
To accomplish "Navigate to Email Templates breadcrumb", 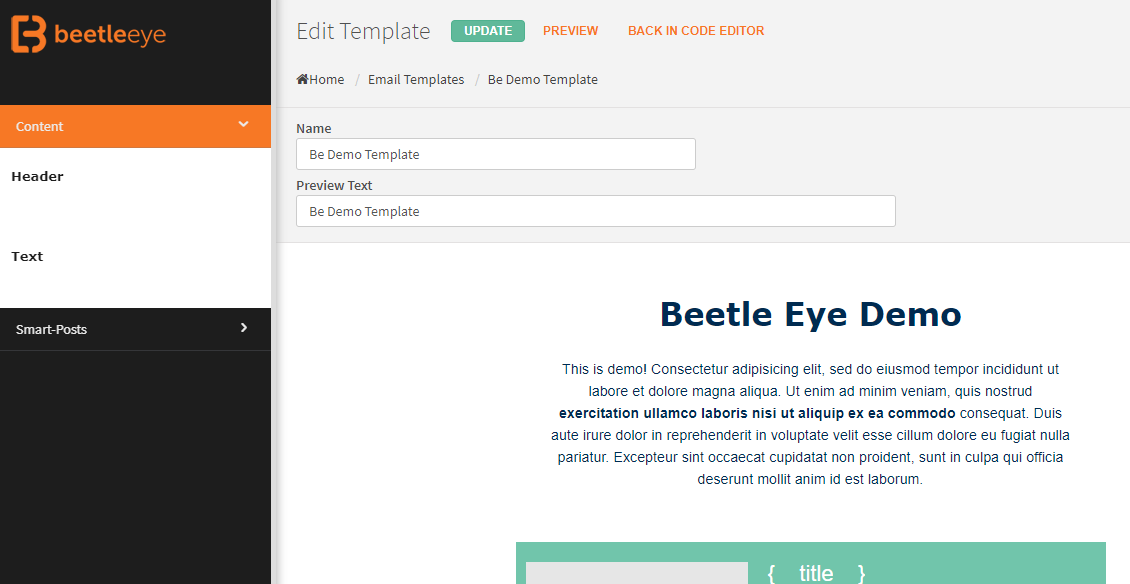I will click(x=416, y=79).
